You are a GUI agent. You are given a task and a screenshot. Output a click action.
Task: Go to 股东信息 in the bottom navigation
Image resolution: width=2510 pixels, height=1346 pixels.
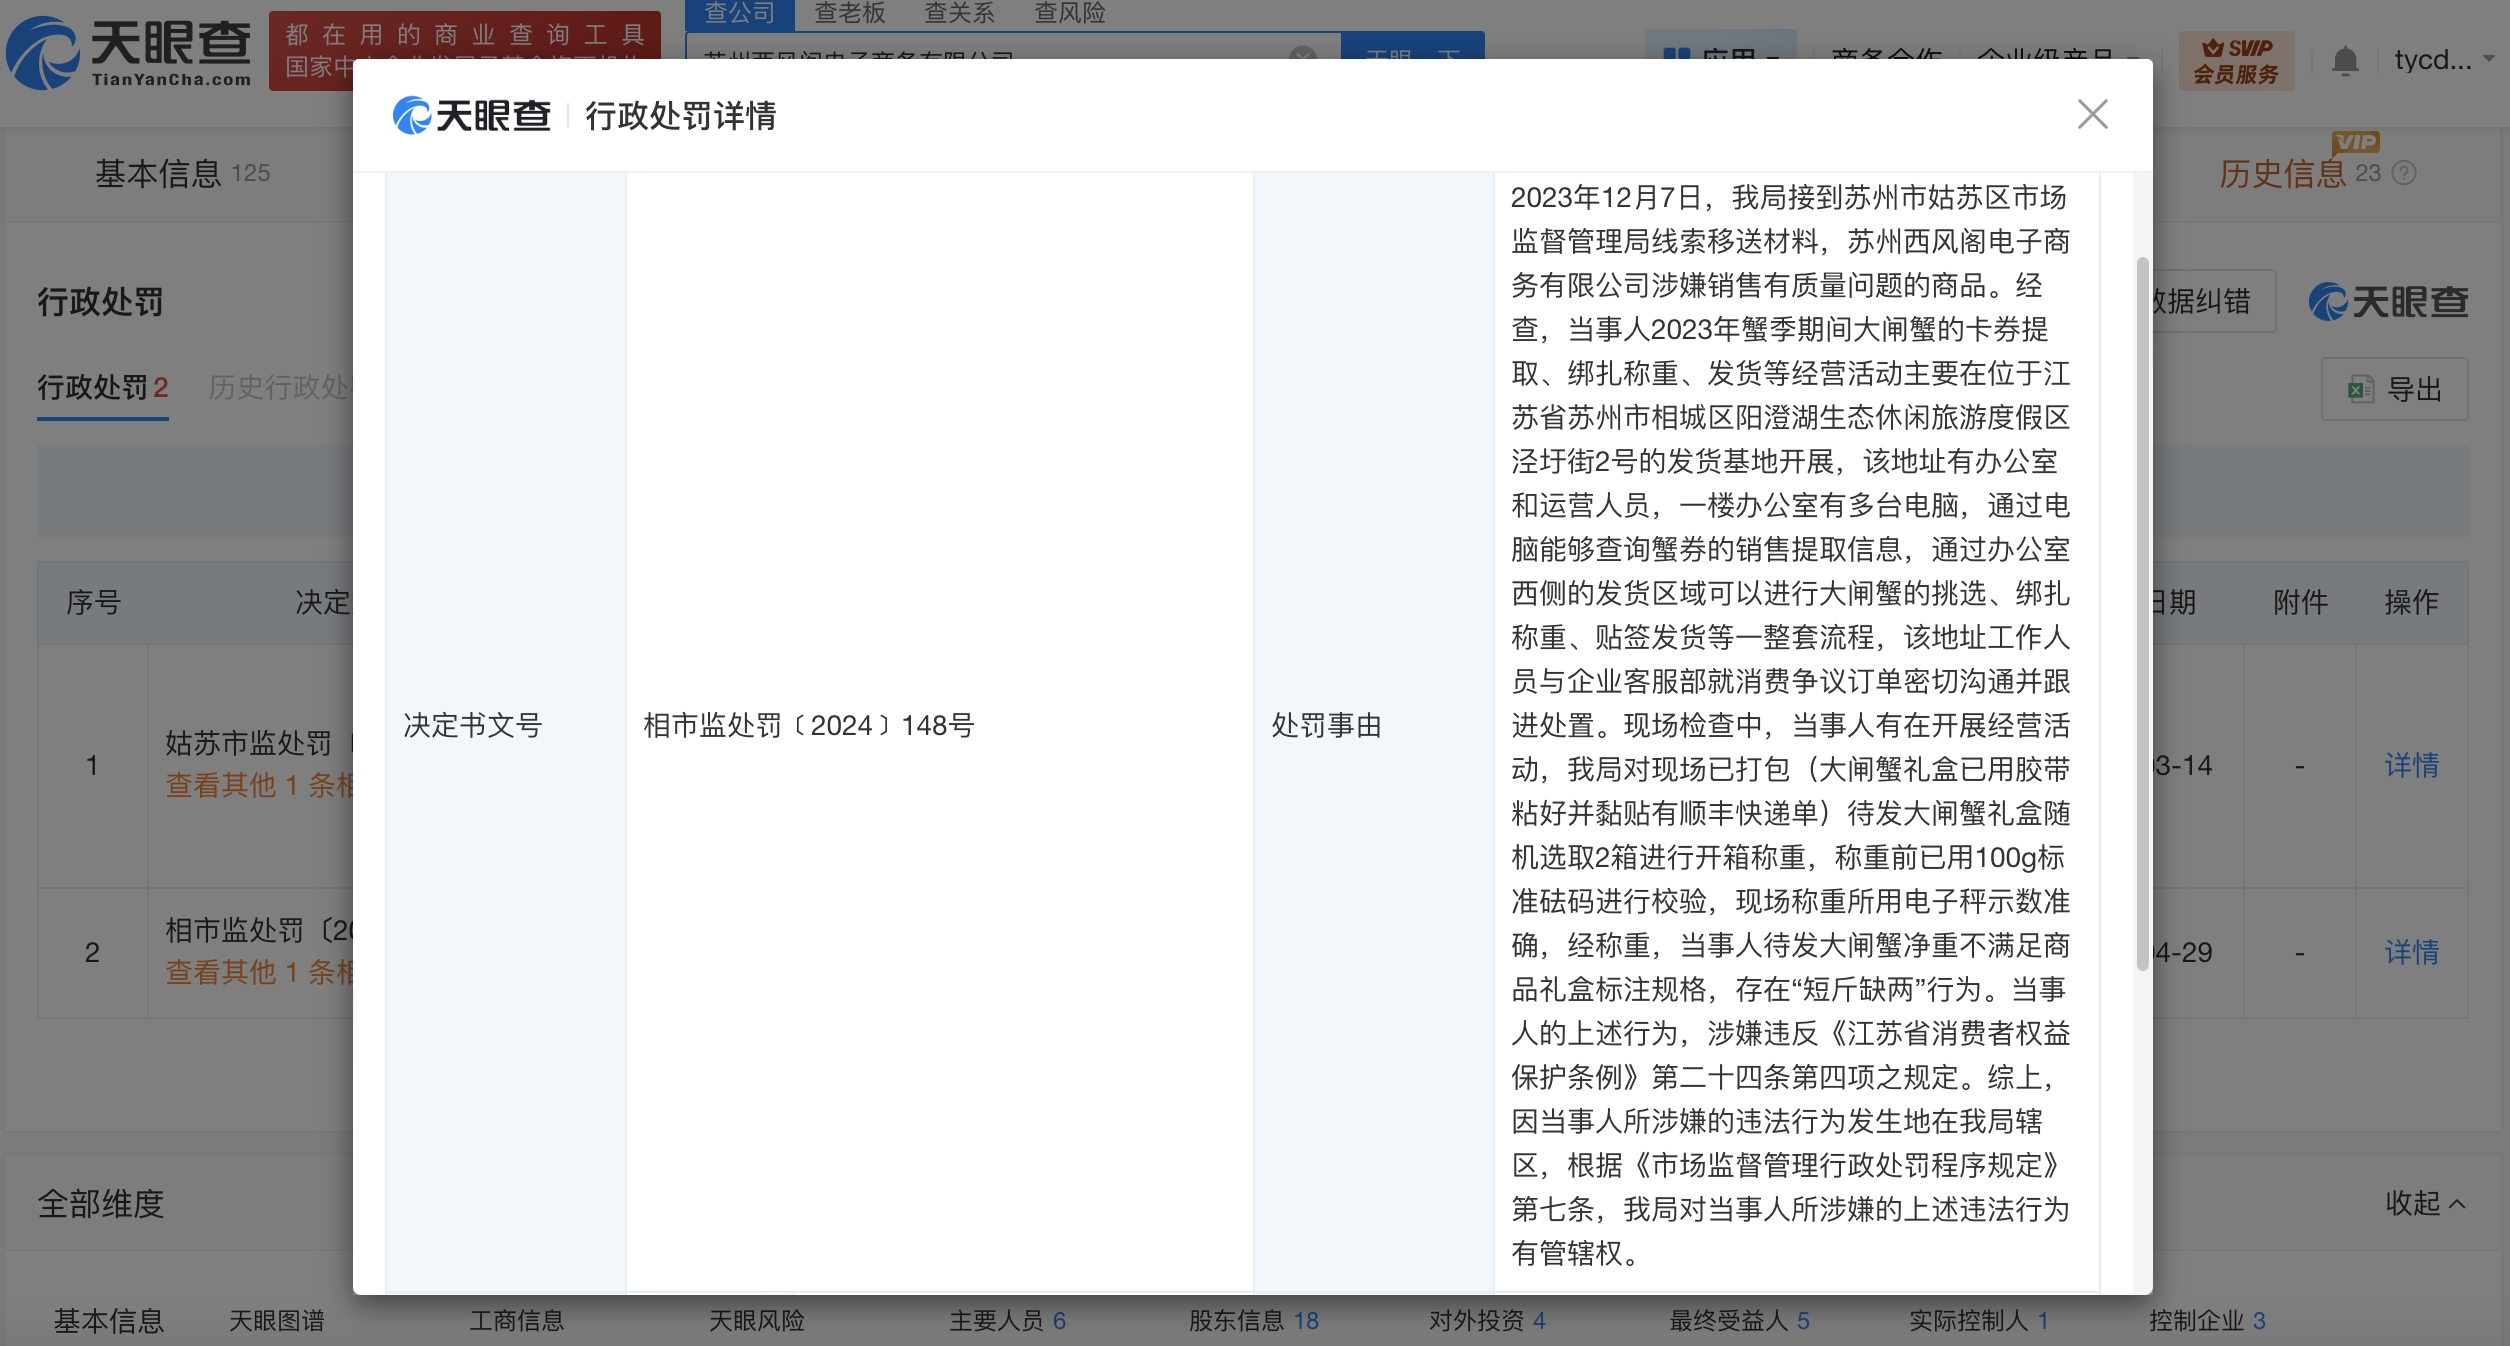1251,1320
